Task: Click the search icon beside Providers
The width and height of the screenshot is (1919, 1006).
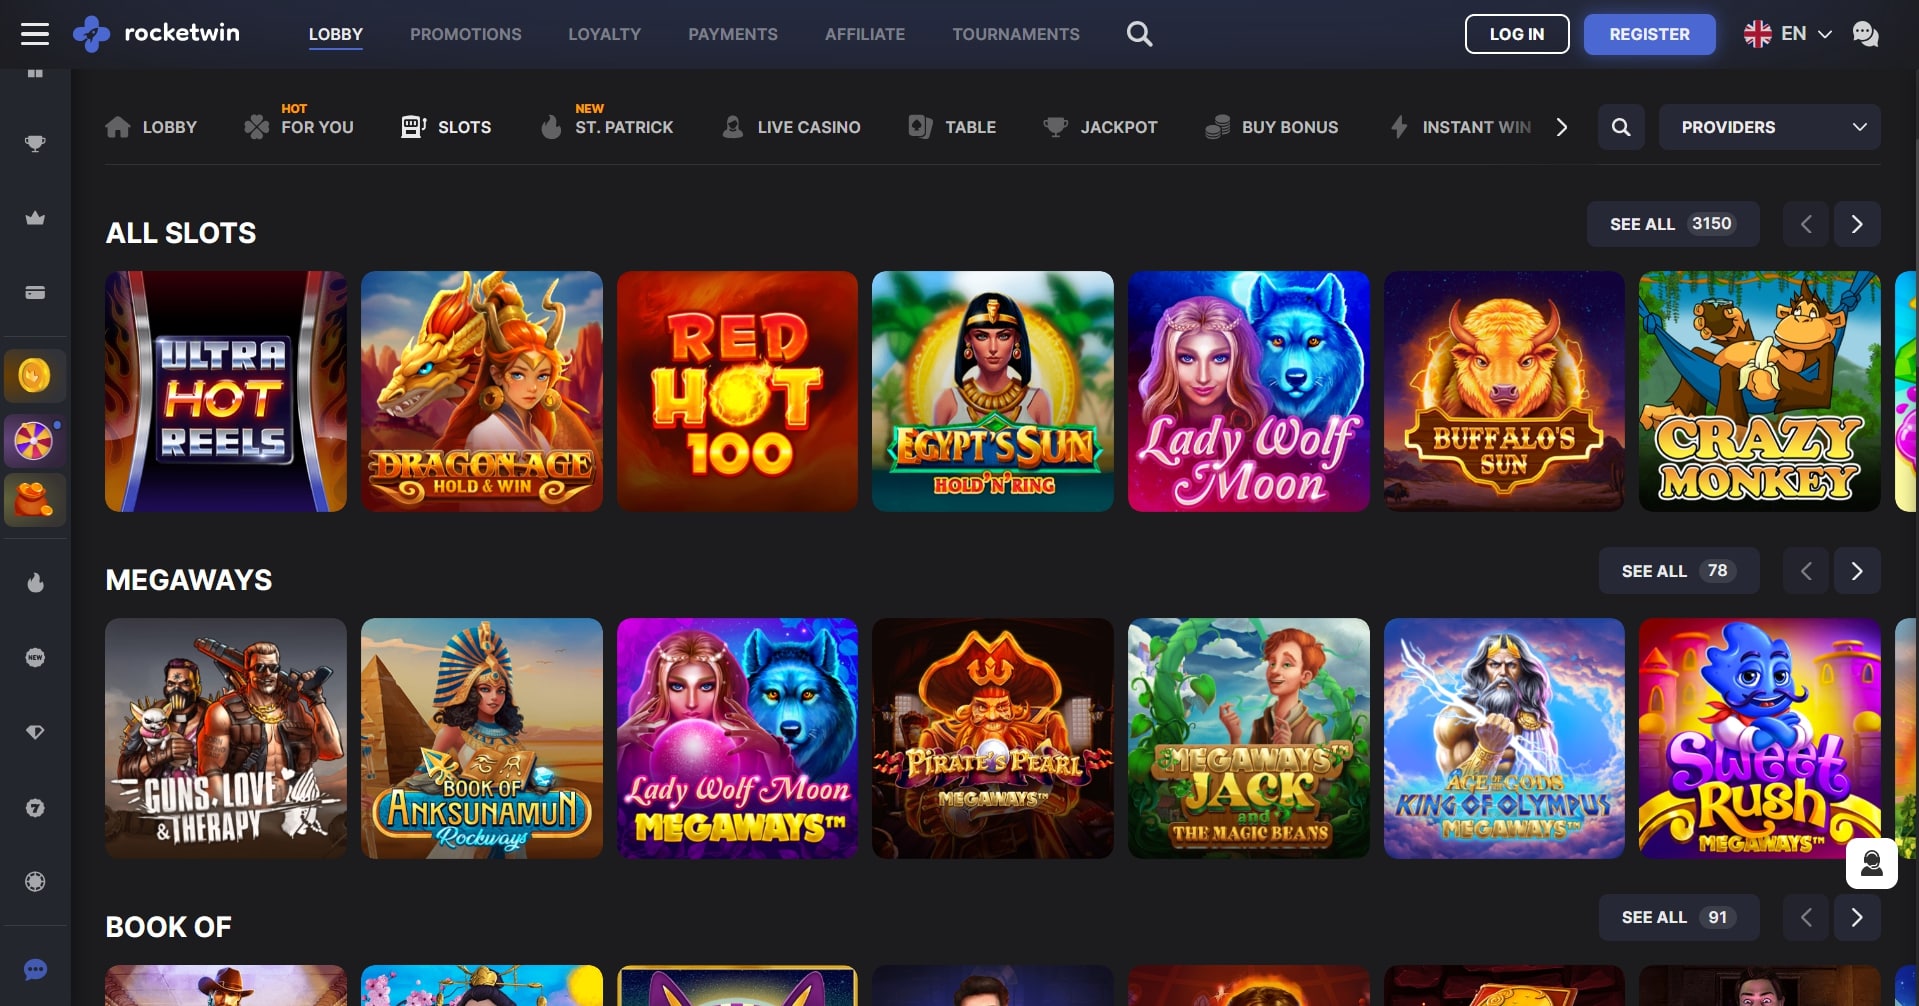Action: (1621, 127)
